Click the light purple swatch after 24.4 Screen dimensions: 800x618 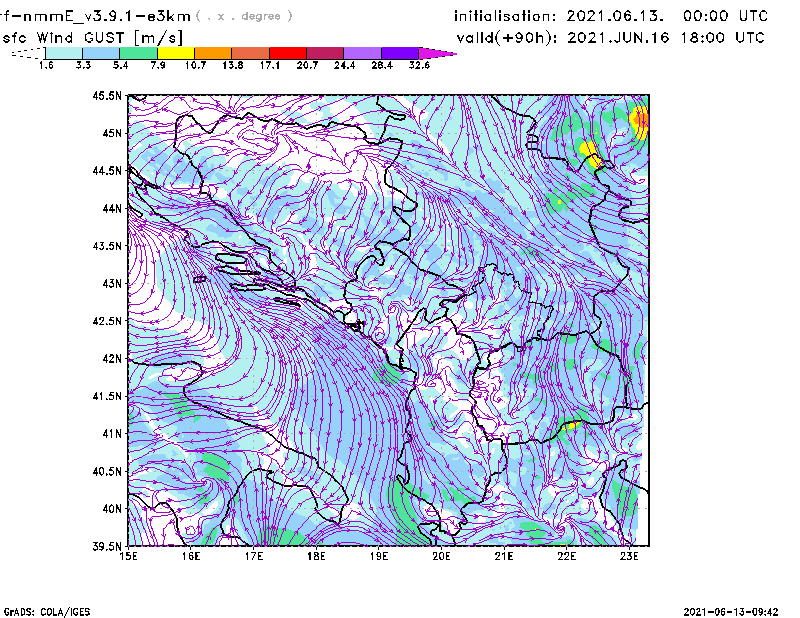(x=363, y=53)
